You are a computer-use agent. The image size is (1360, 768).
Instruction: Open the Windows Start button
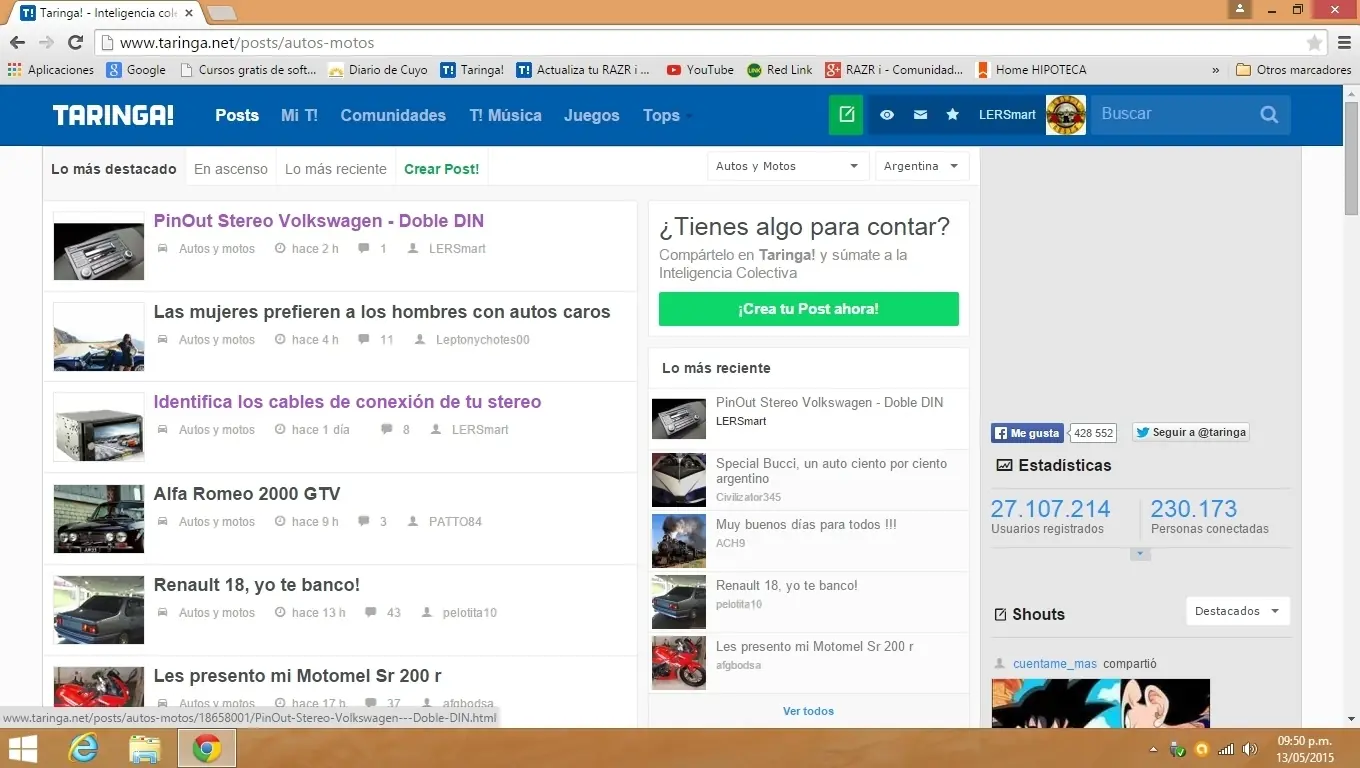(22, 748)
